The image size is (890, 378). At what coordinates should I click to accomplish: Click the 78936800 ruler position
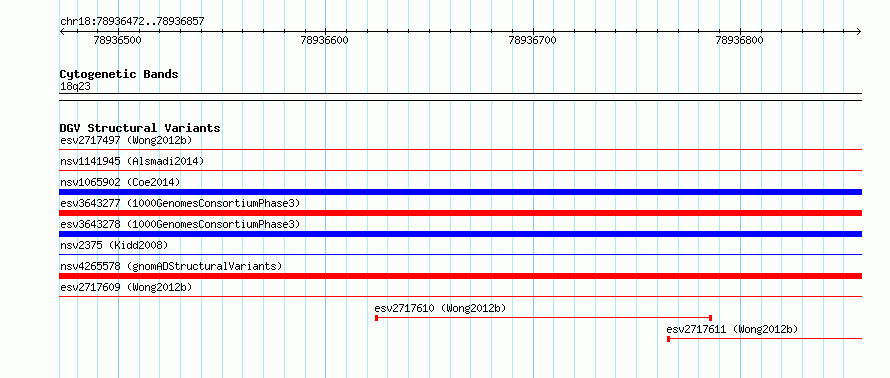740,40
